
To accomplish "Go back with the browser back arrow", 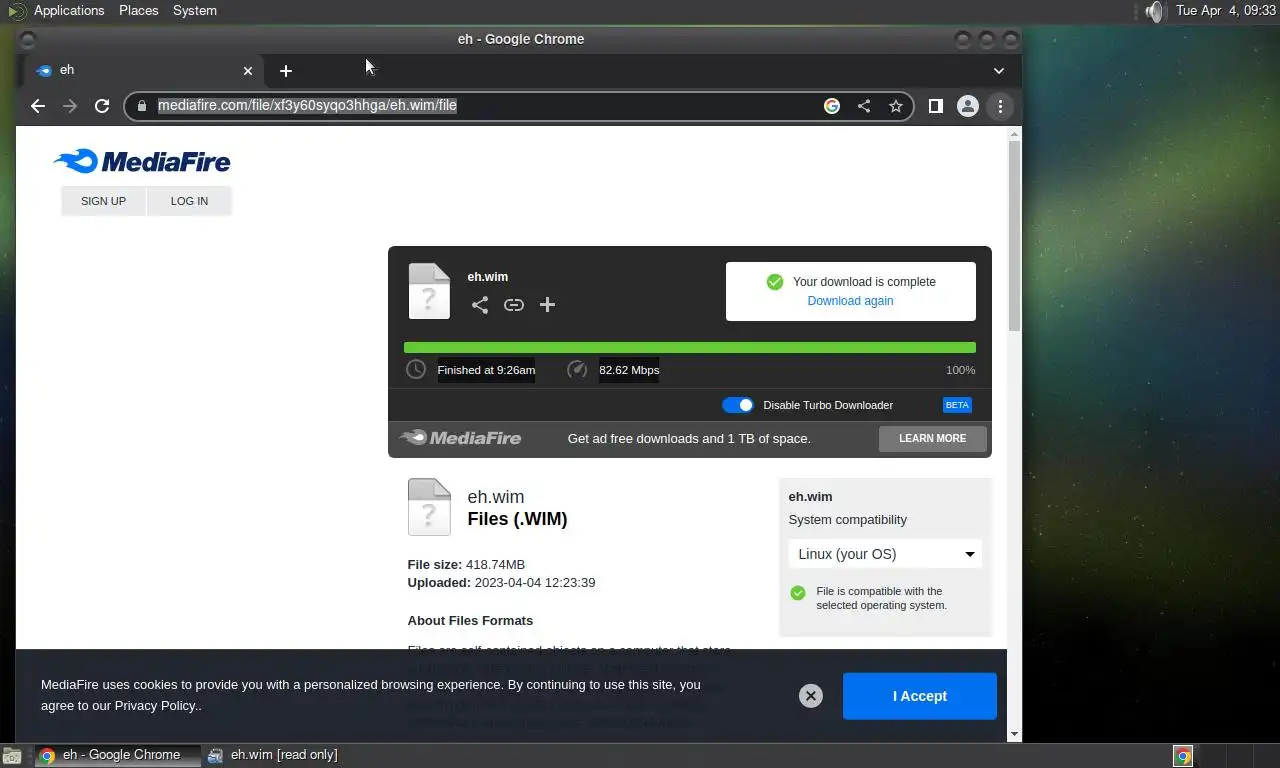I will 38,106.
